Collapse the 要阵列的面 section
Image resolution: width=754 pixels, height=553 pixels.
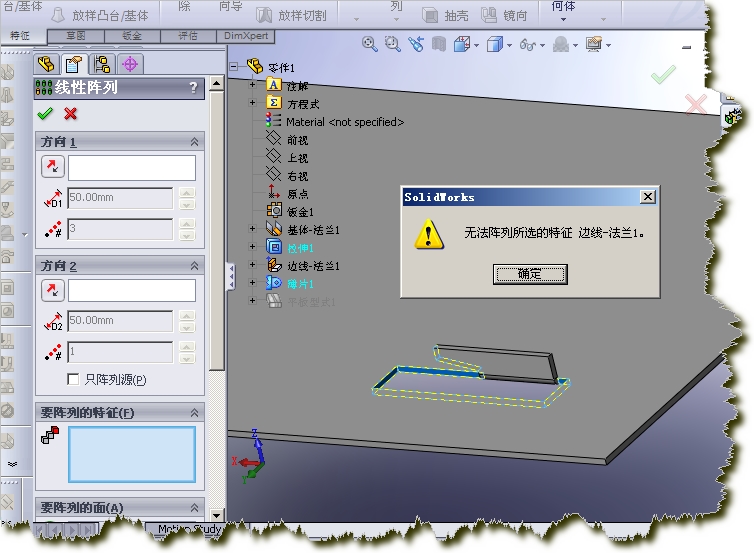pyautogui.click(x=194, y=507)
